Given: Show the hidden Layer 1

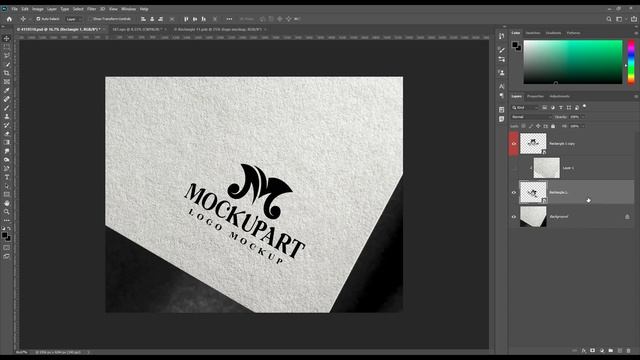Looking at the screenshot, I should [x=514, y=168].
